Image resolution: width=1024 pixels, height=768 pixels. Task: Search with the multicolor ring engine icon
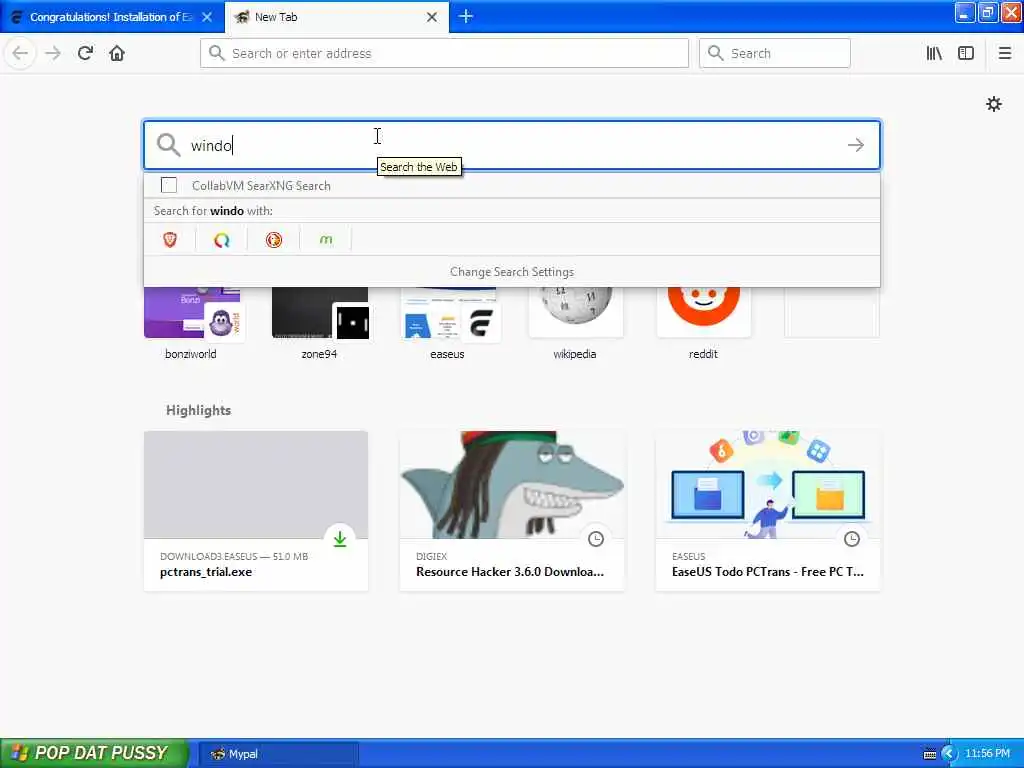222,240
